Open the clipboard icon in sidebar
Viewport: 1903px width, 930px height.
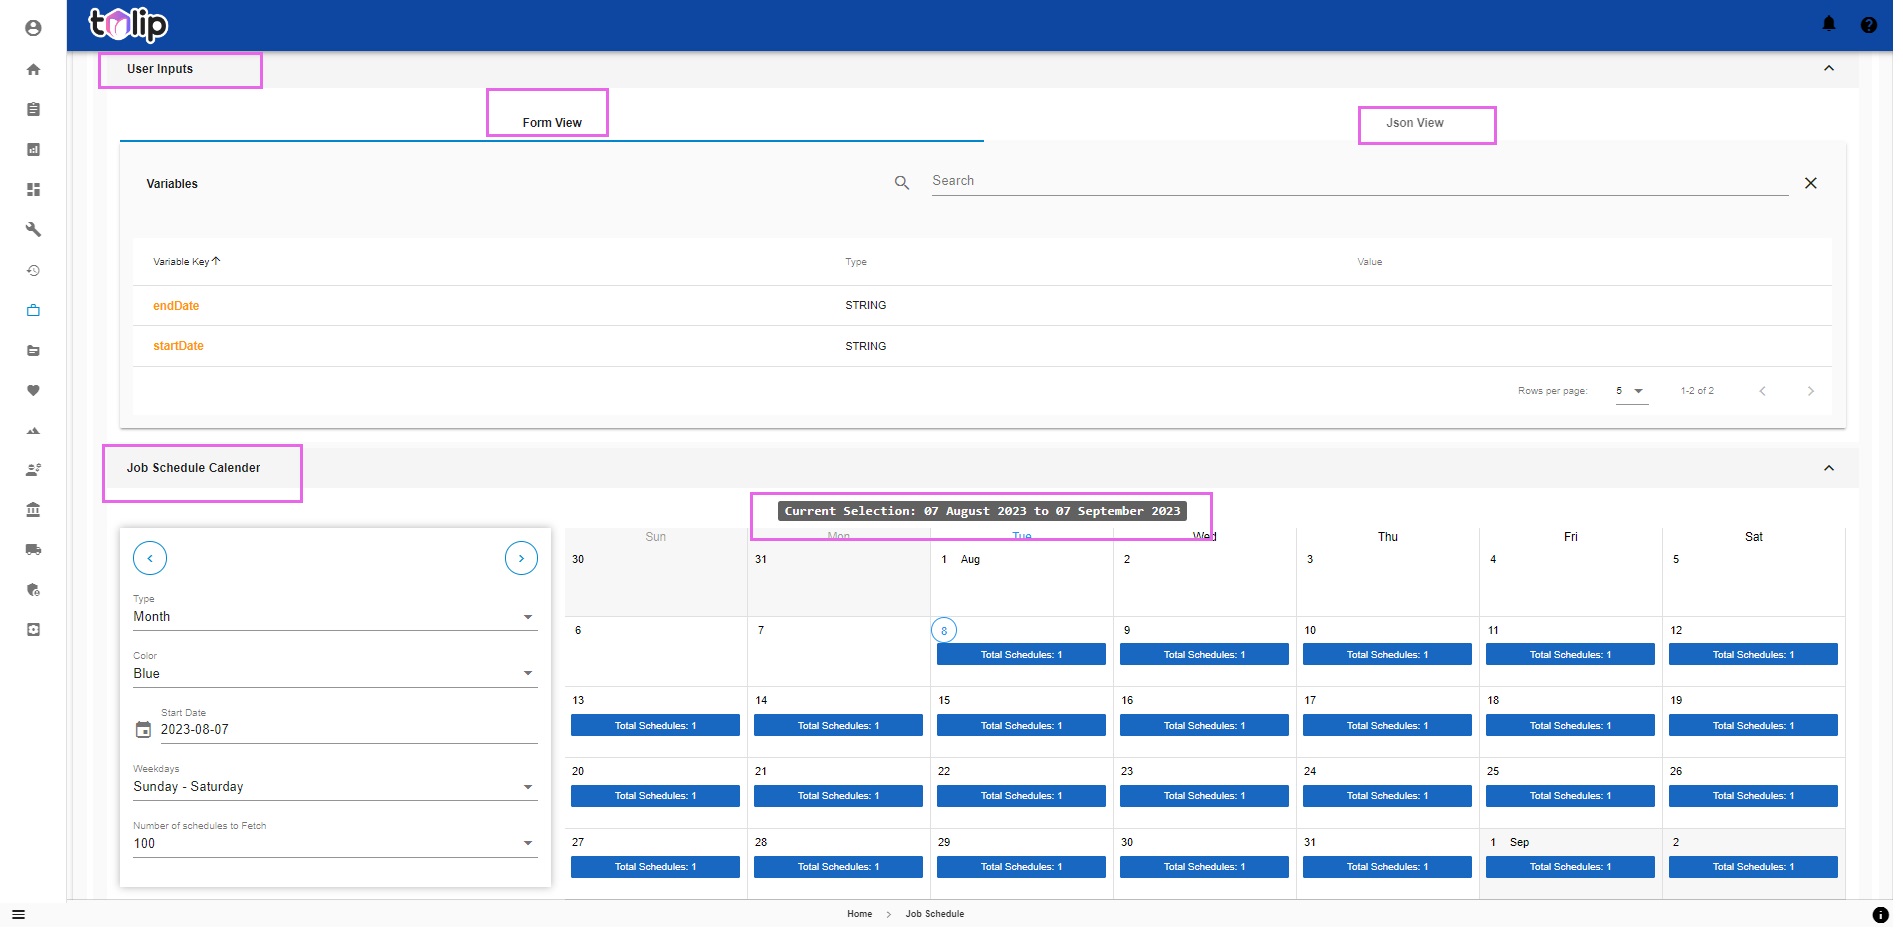click(33, 109)
